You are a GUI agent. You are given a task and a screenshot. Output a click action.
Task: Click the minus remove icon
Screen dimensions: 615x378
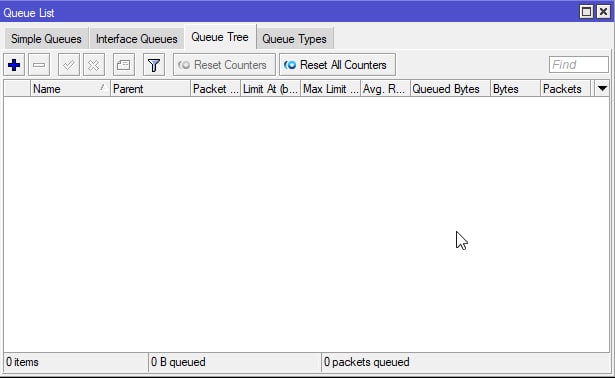[x=39, y=65]
